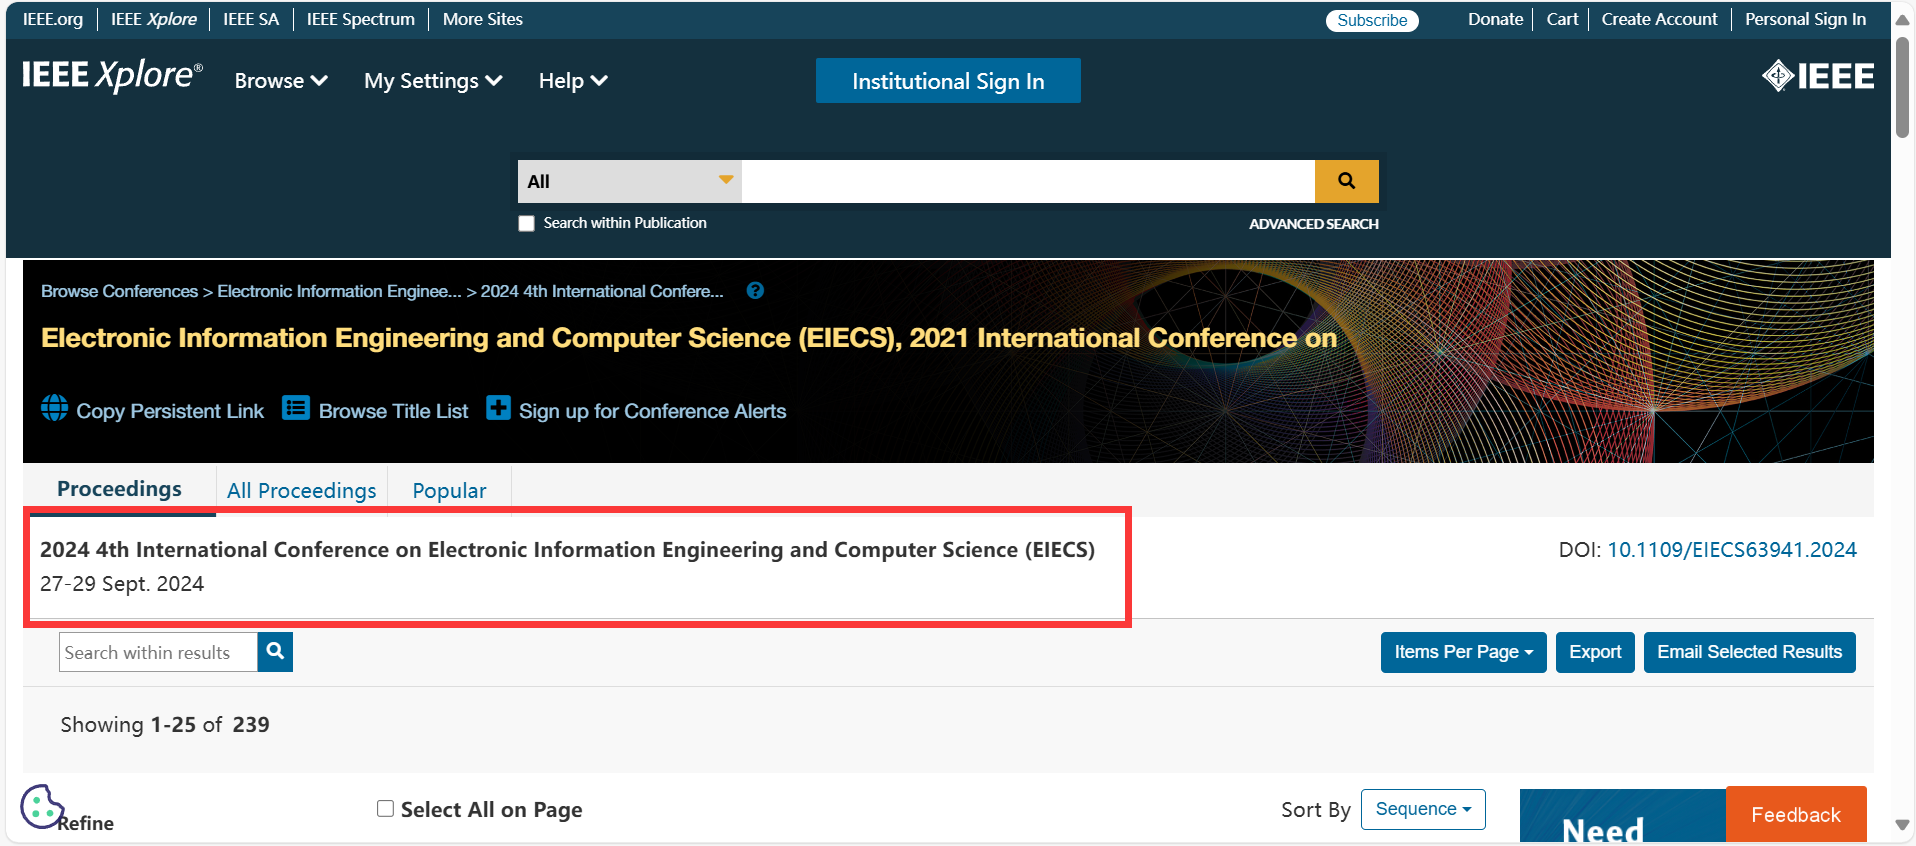Viewport: 1916px width, 846px height.
Task: Click Institutional Sign In button
Action: pyautogui.click(x=948, y=81)
